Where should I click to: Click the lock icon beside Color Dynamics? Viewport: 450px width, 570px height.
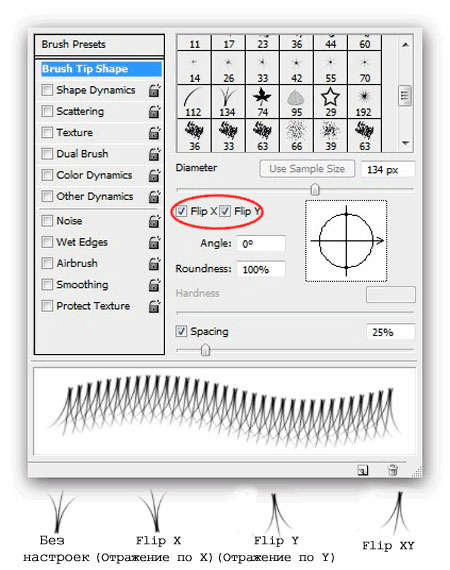[154, 175]
